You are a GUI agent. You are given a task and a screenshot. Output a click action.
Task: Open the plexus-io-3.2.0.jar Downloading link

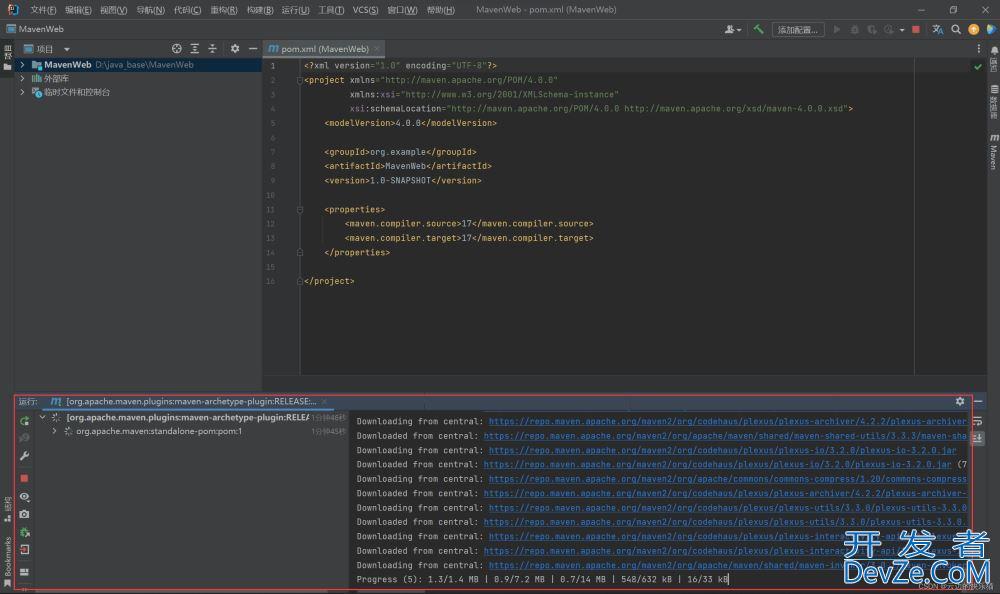point(723,450)
